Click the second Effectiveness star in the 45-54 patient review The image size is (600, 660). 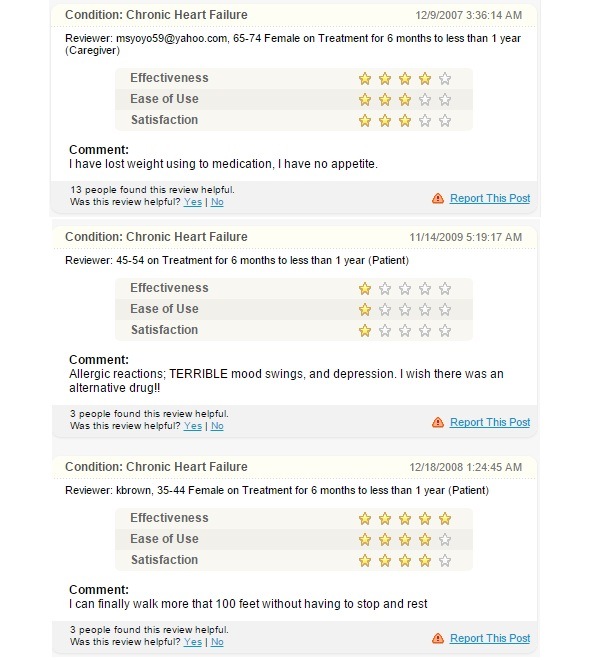tap(385, 289)
